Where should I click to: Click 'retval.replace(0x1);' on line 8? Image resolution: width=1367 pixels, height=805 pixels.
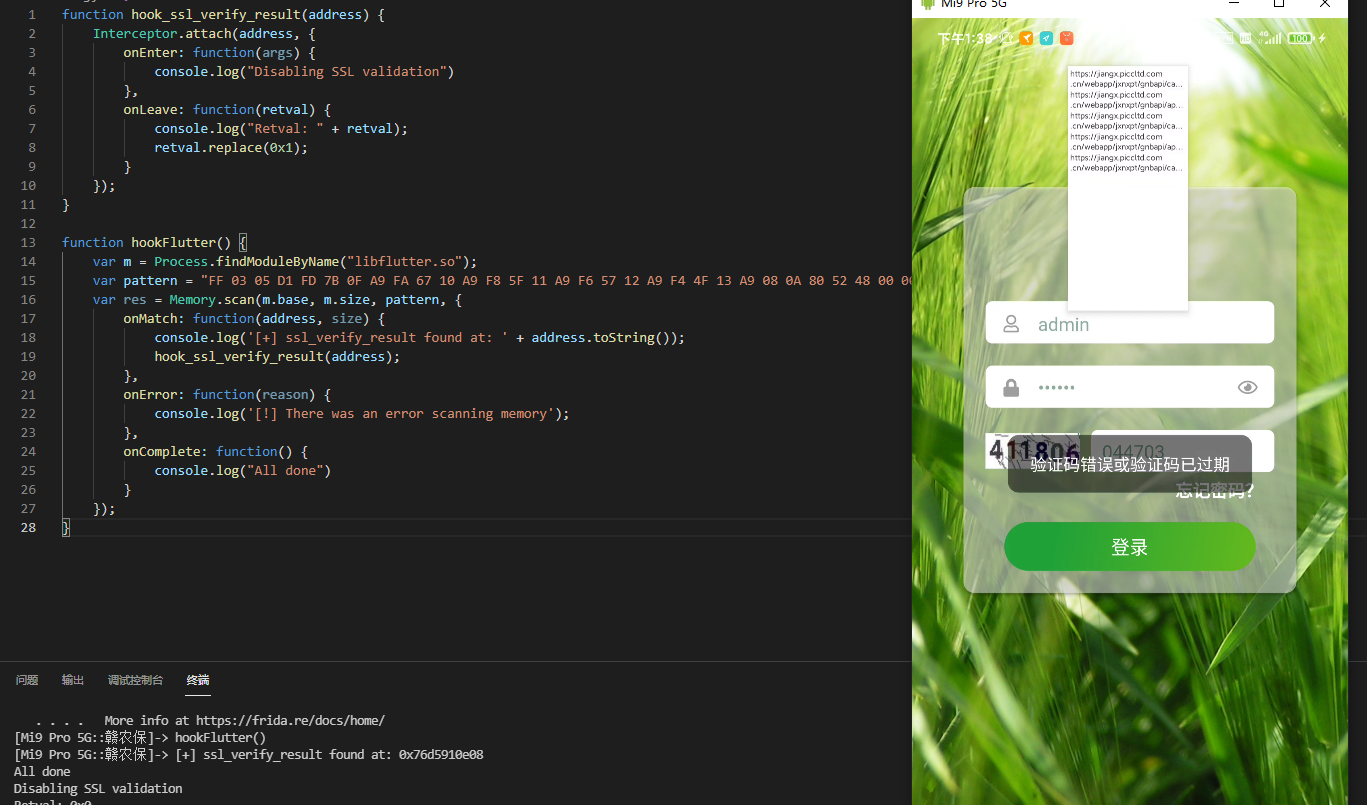pyautogui.click(x=231, y=147)
